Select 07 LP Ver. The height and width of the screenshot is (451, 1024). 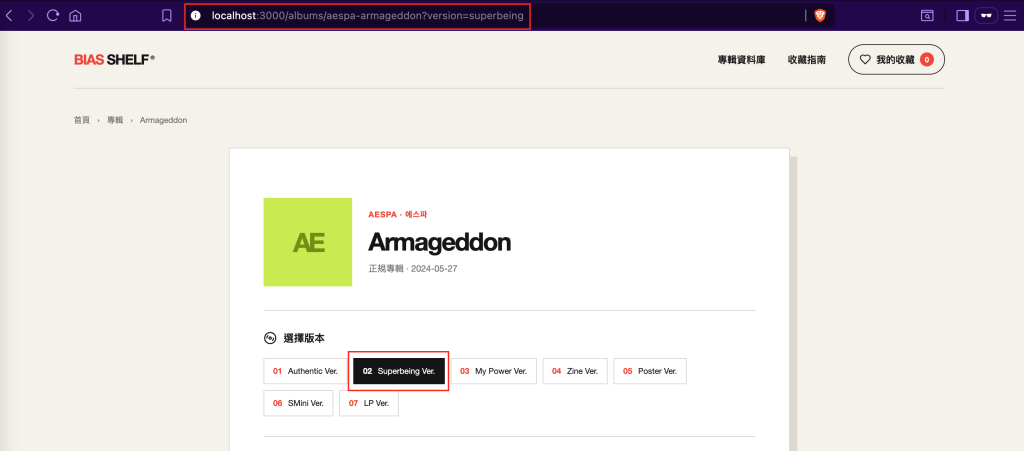tap(369, 403)
